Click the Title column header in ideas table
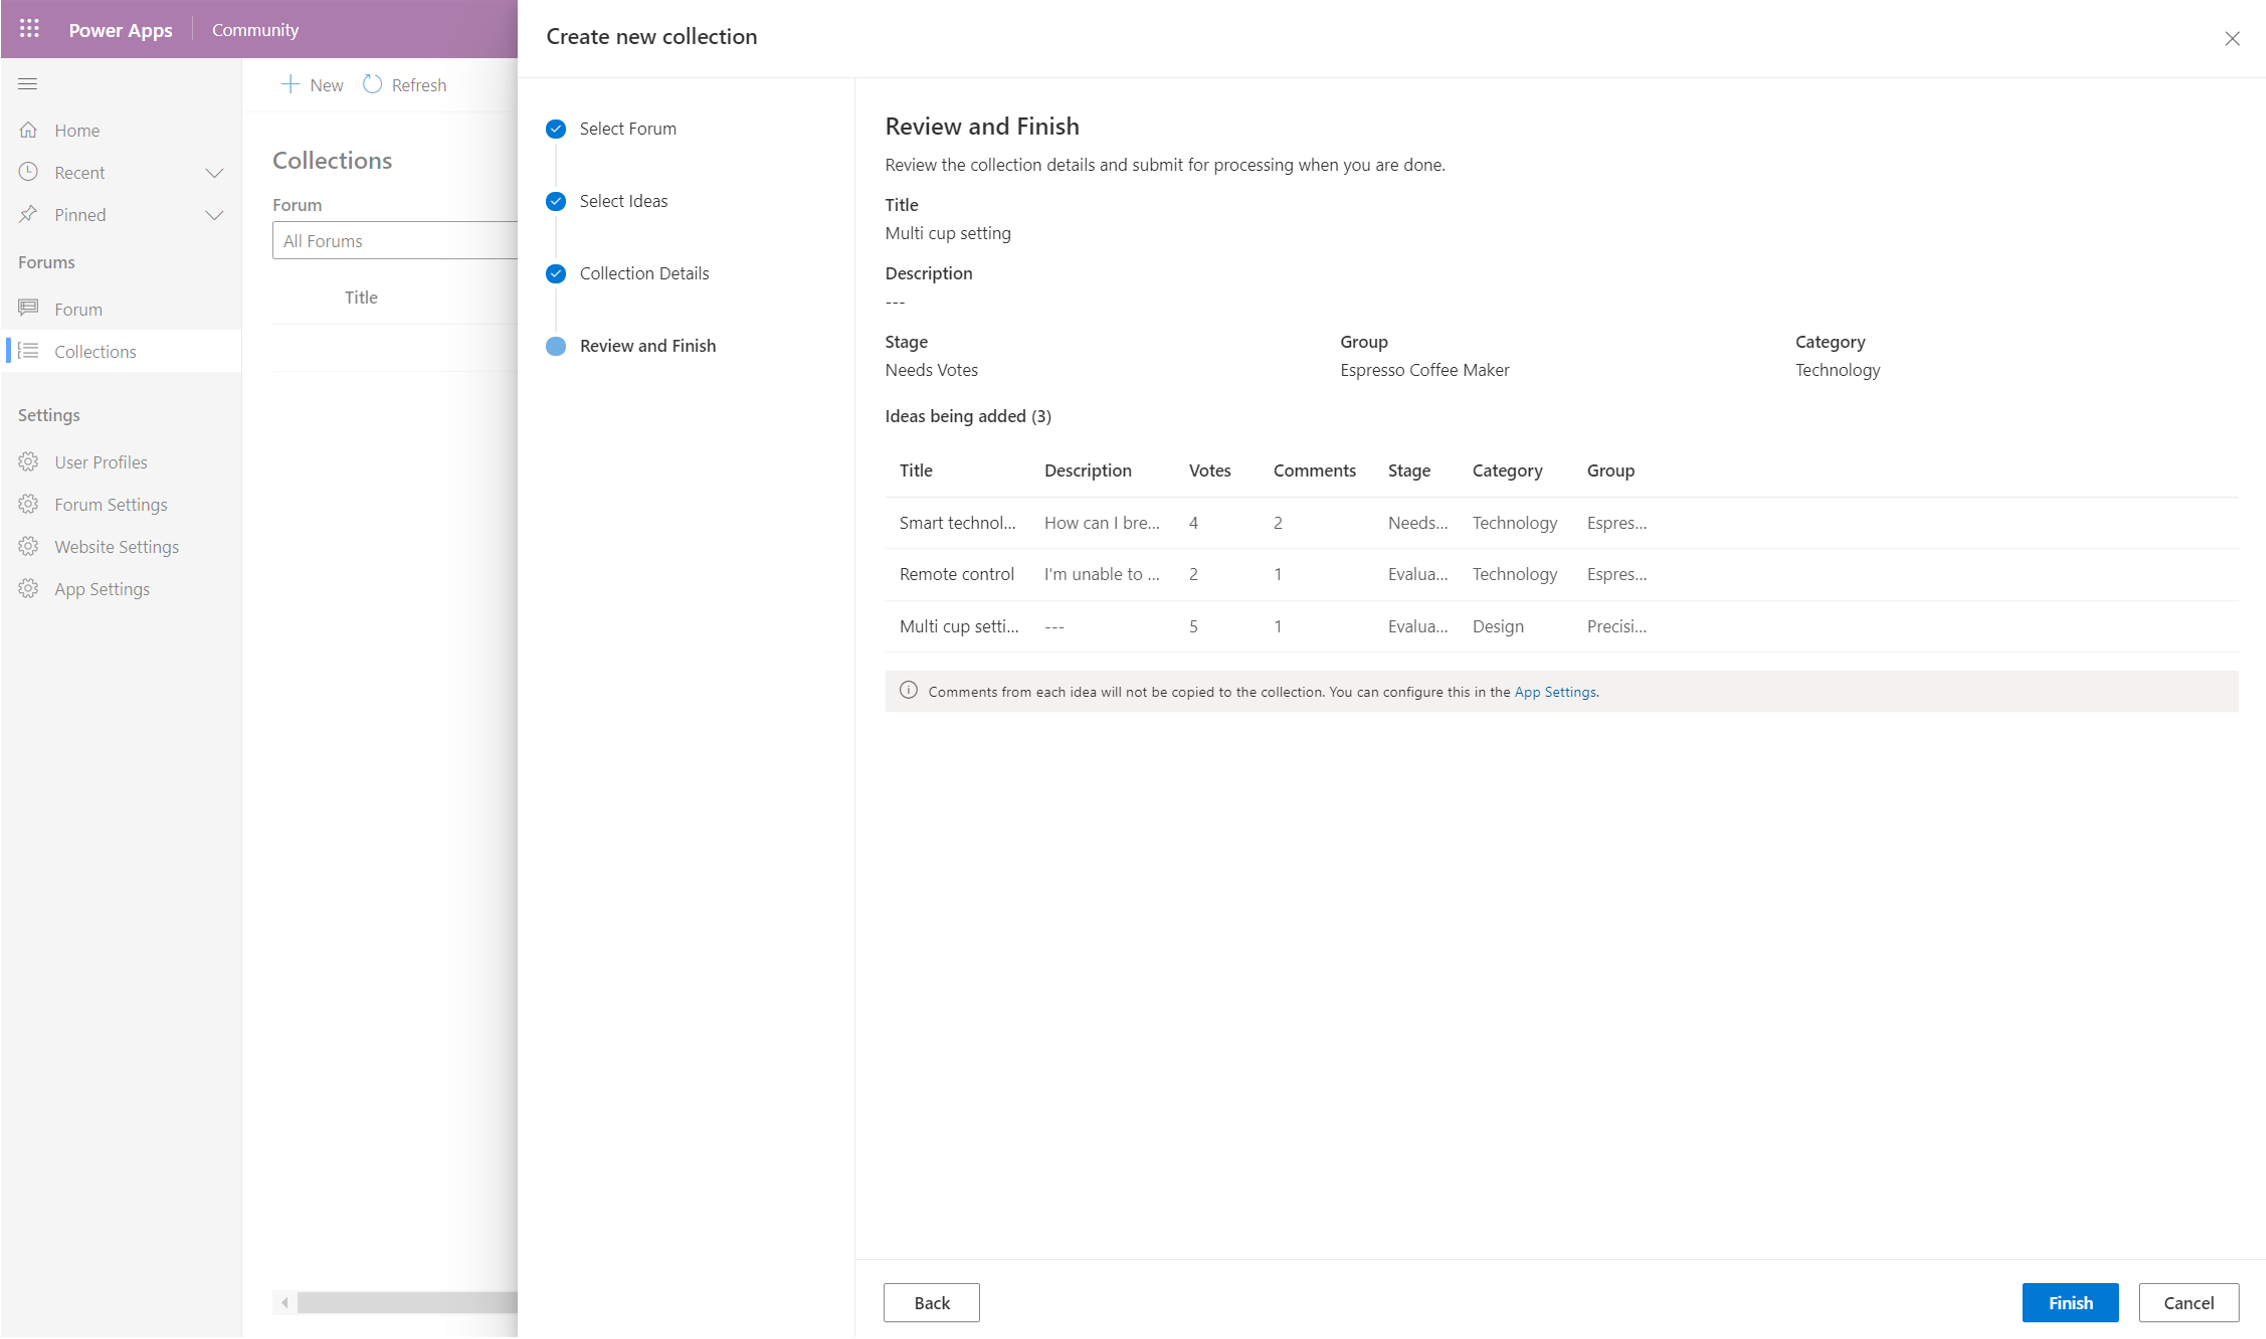Image resolution: width=2266 pixels, height=1339 pixels. (x=915, y=470)
